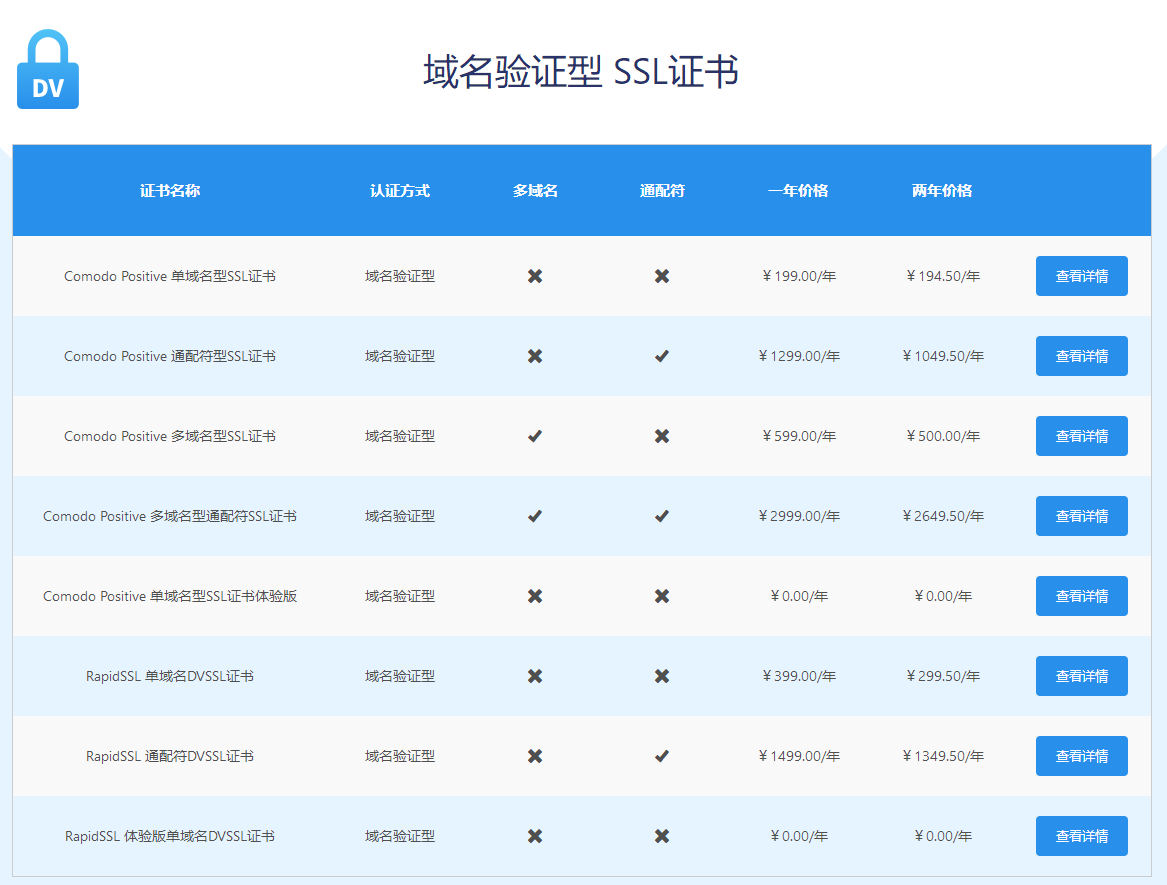
Task: Click the 两年价格 column header
Action: click(x=942, y=191)
